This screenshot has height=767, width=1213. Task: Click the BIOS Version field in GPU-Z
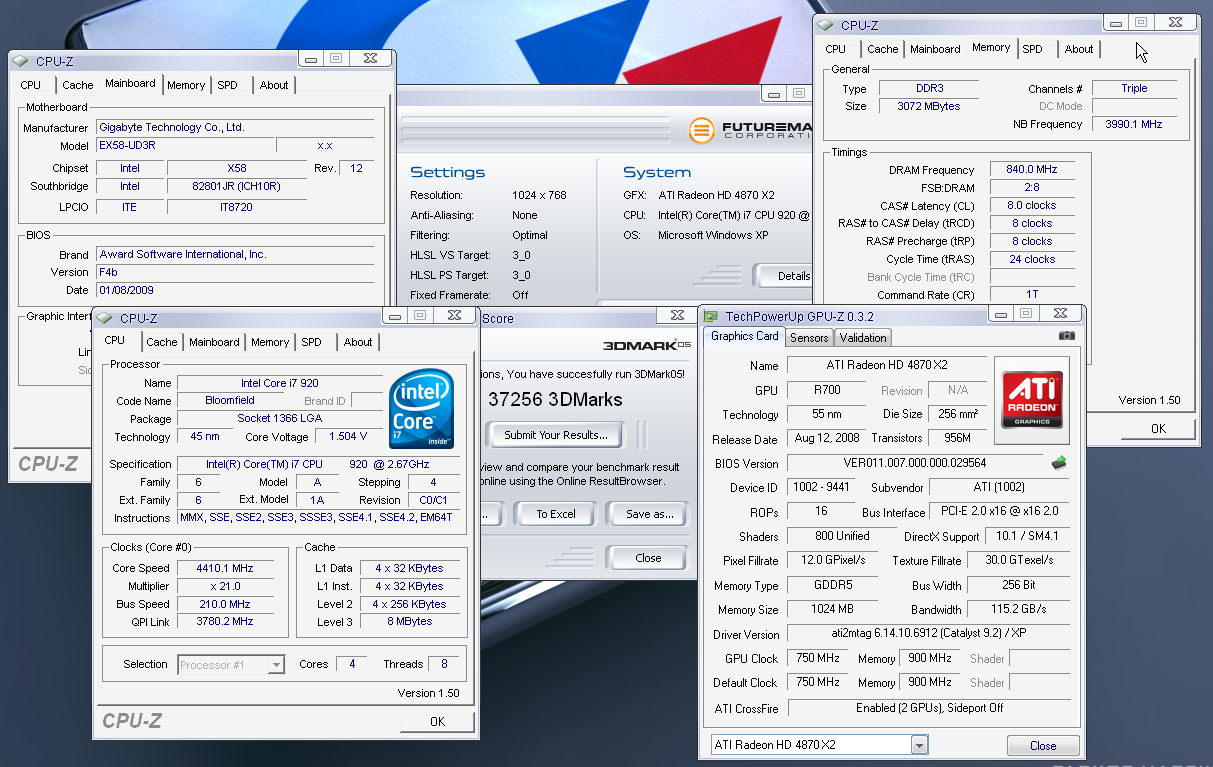[915, 463]
